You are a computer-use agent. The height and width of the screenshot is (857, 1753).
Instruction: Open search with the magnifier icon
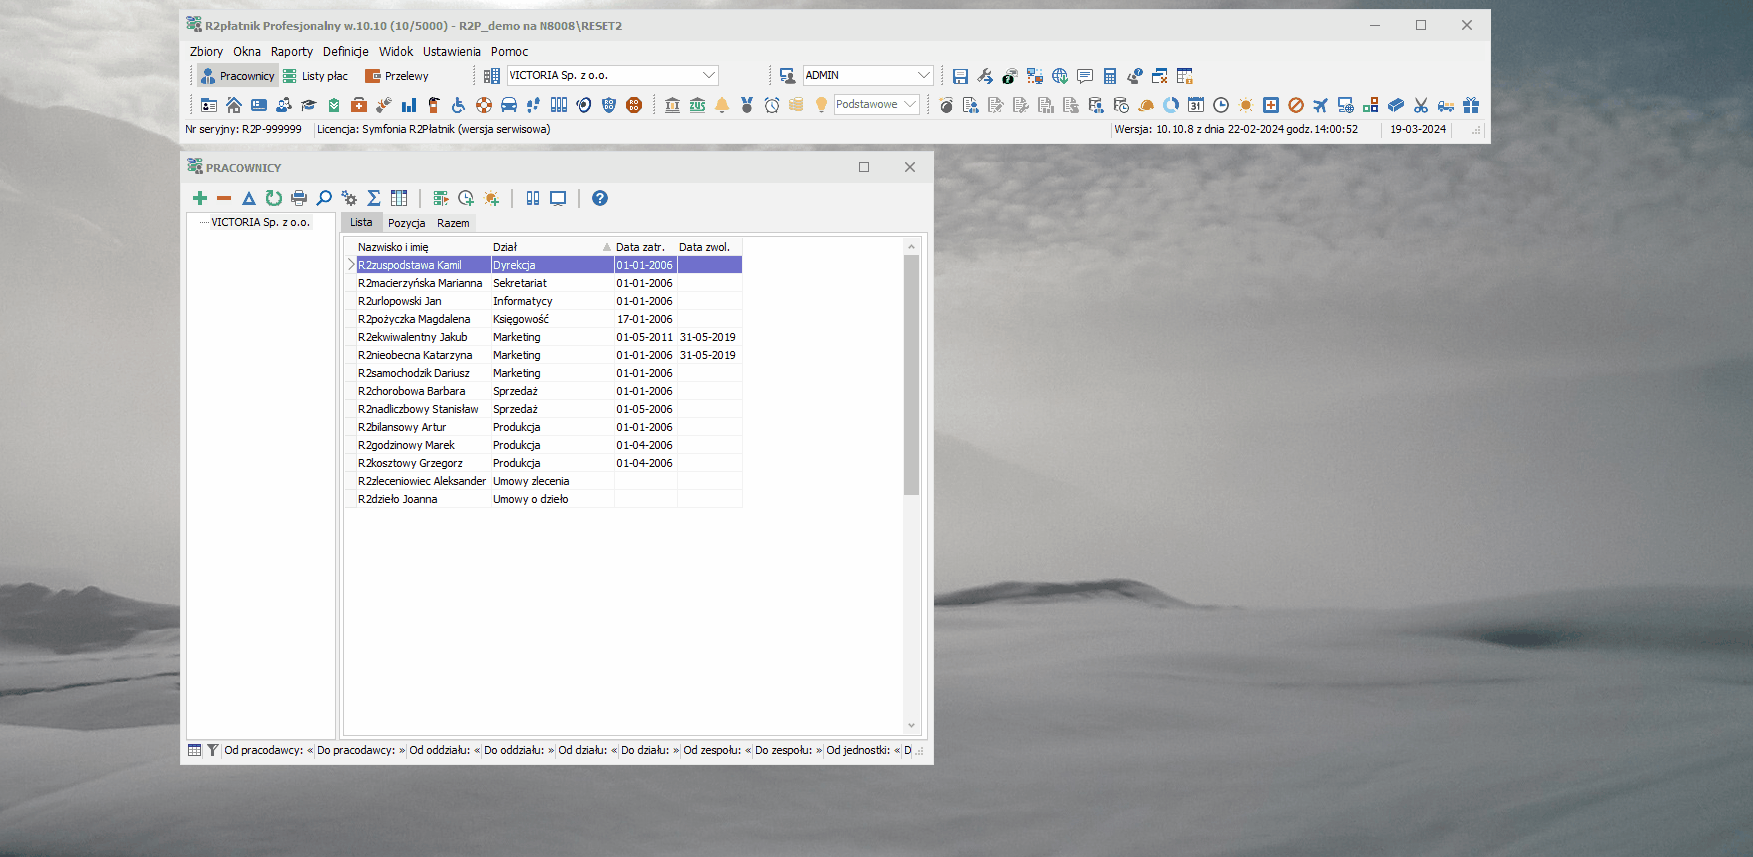pos(324,198)
